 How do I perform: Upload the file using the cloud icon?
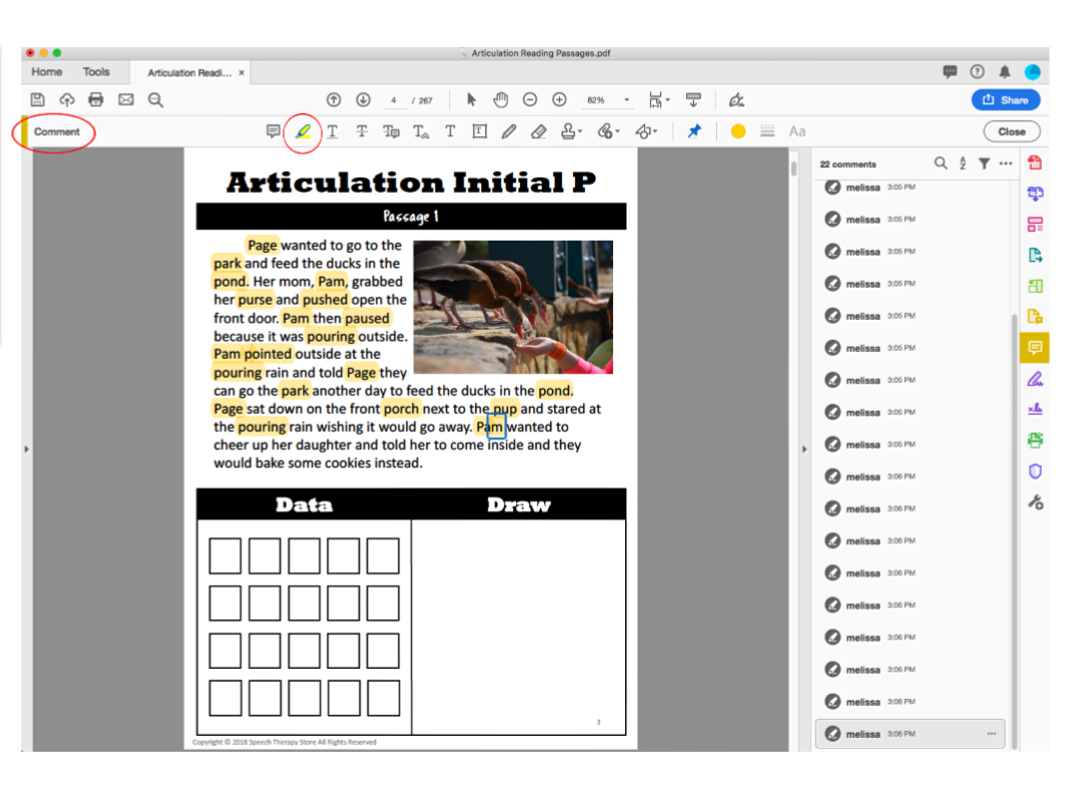point(67,100)
